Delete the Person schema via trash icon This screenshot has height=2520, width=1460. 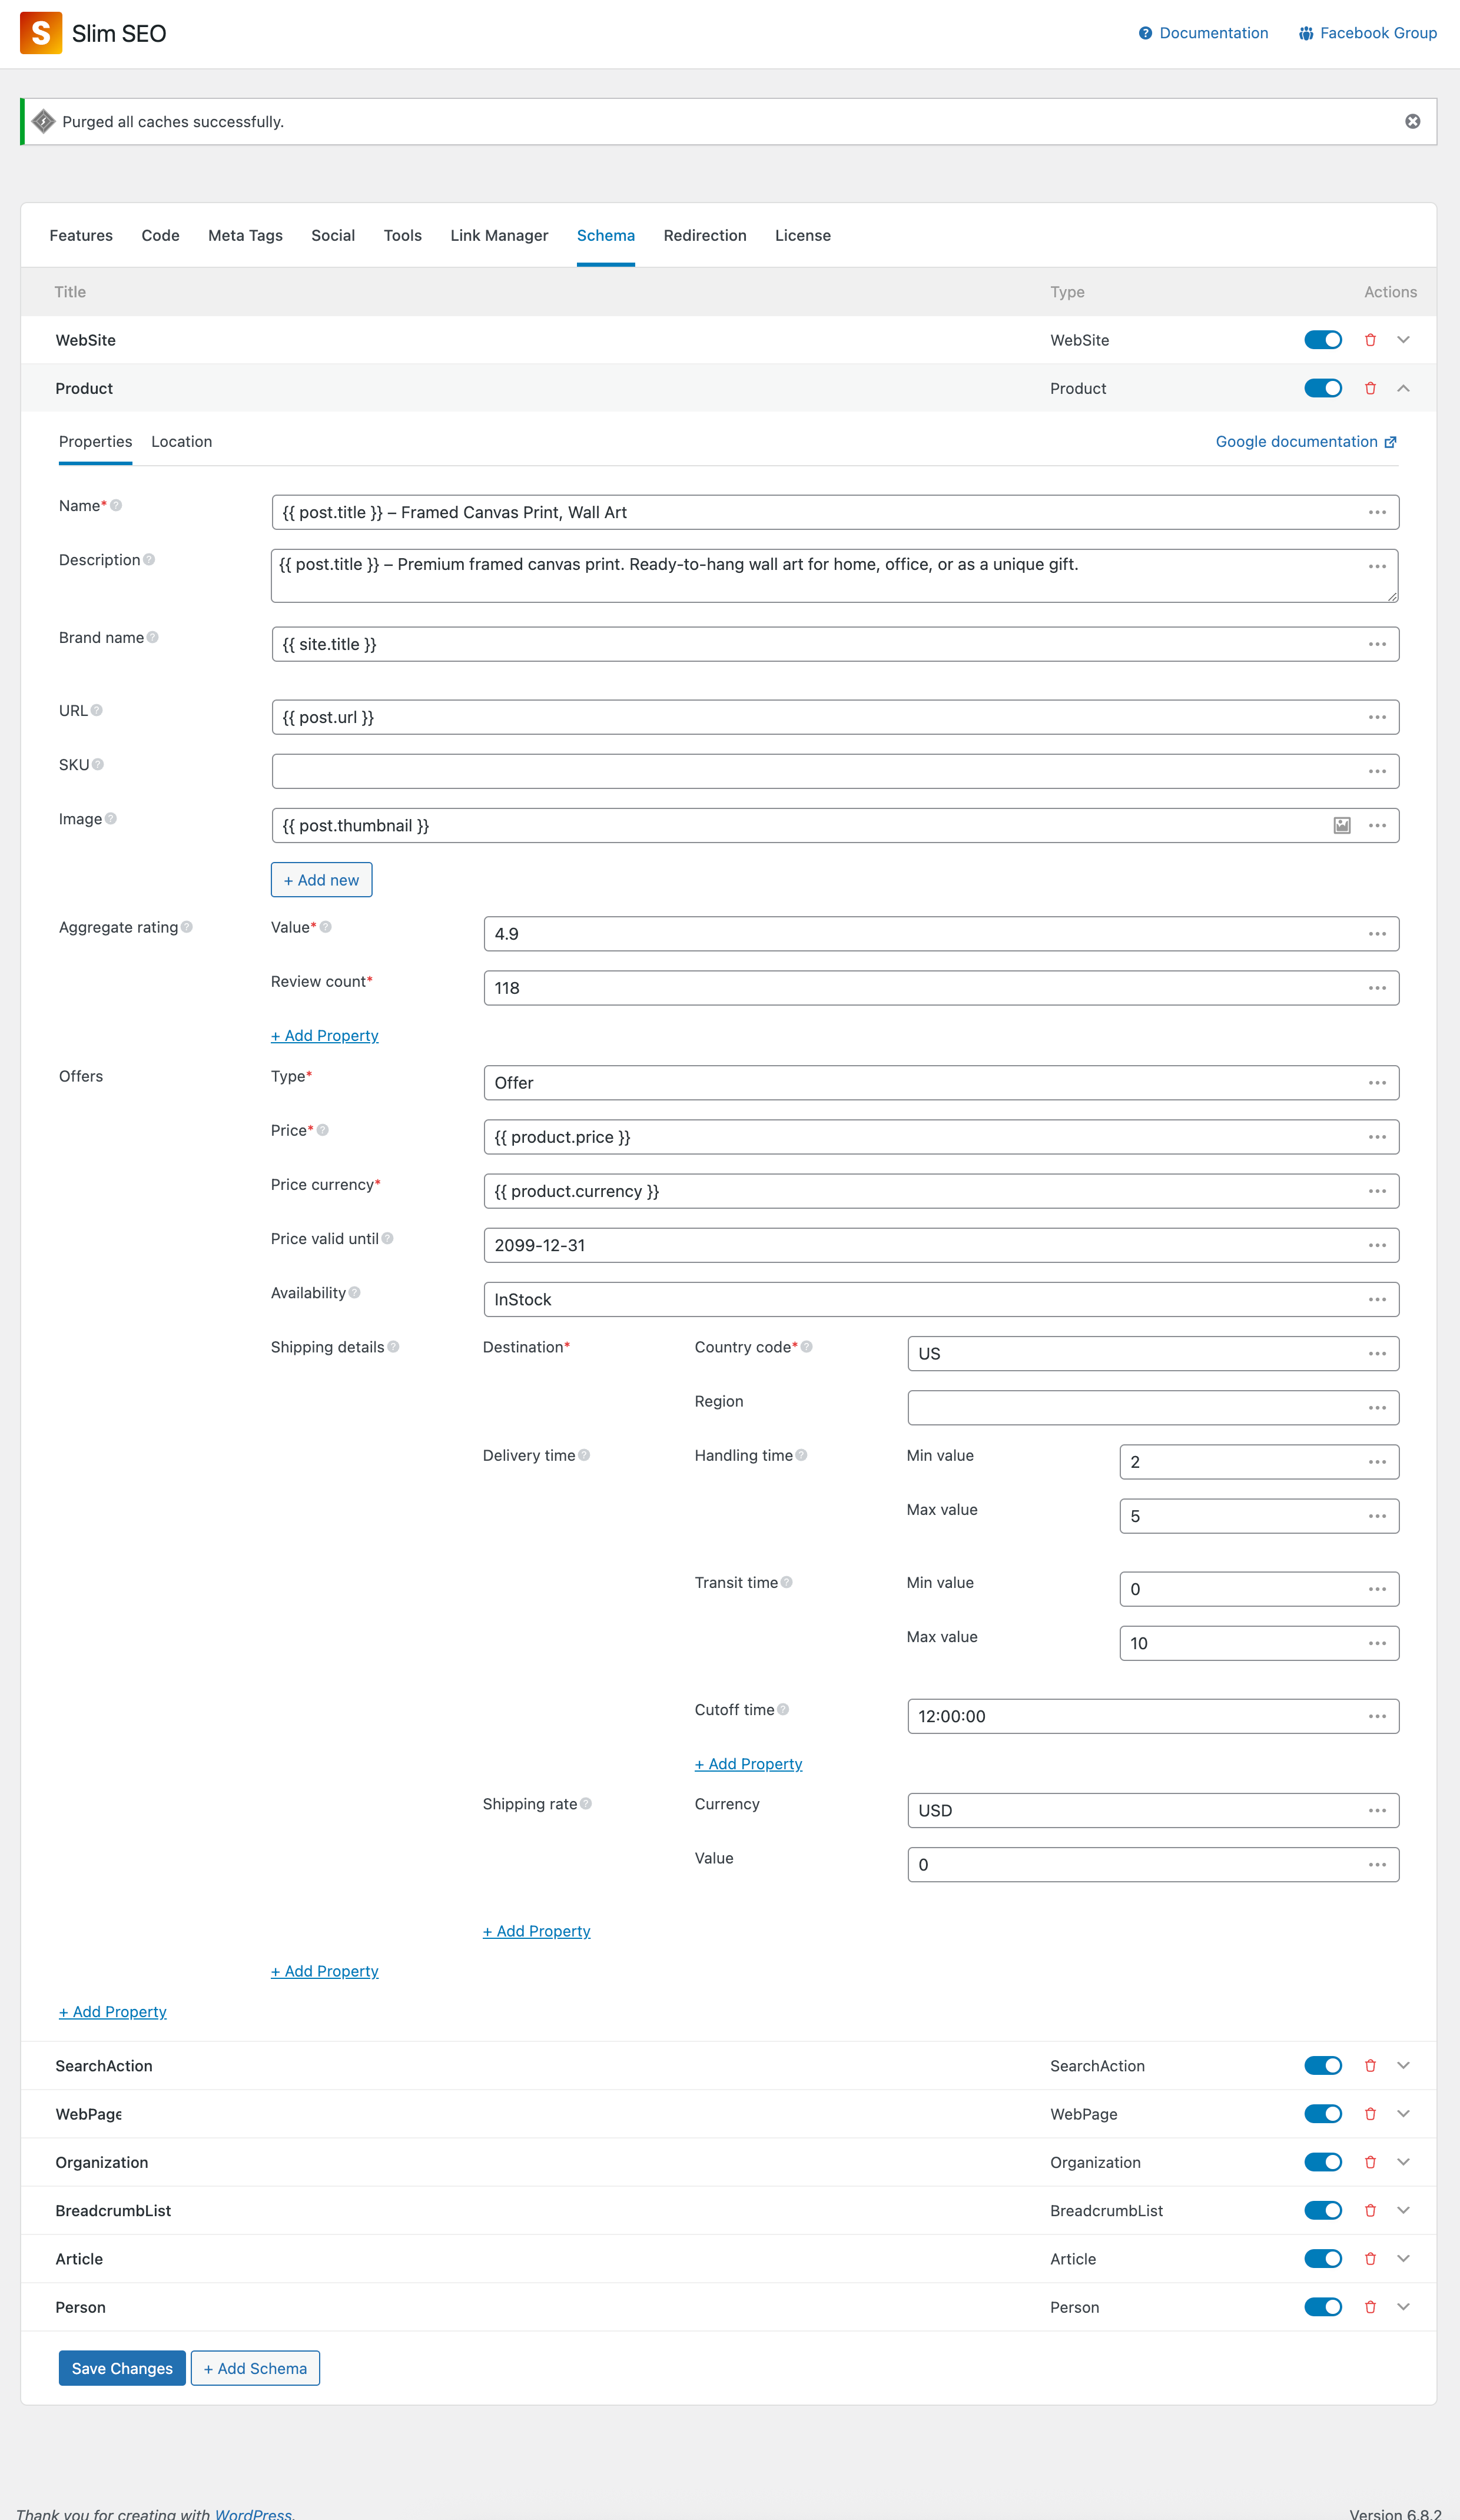(x=1370, y=2307)
